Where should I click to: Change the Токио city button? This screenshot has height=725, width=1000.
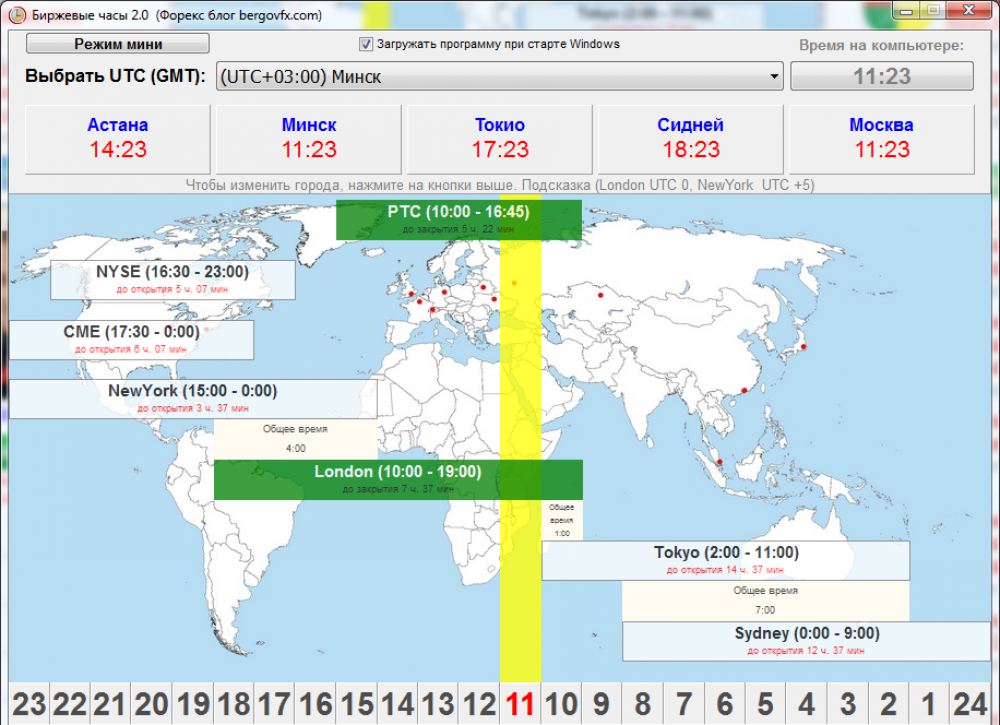click(500, 139)
